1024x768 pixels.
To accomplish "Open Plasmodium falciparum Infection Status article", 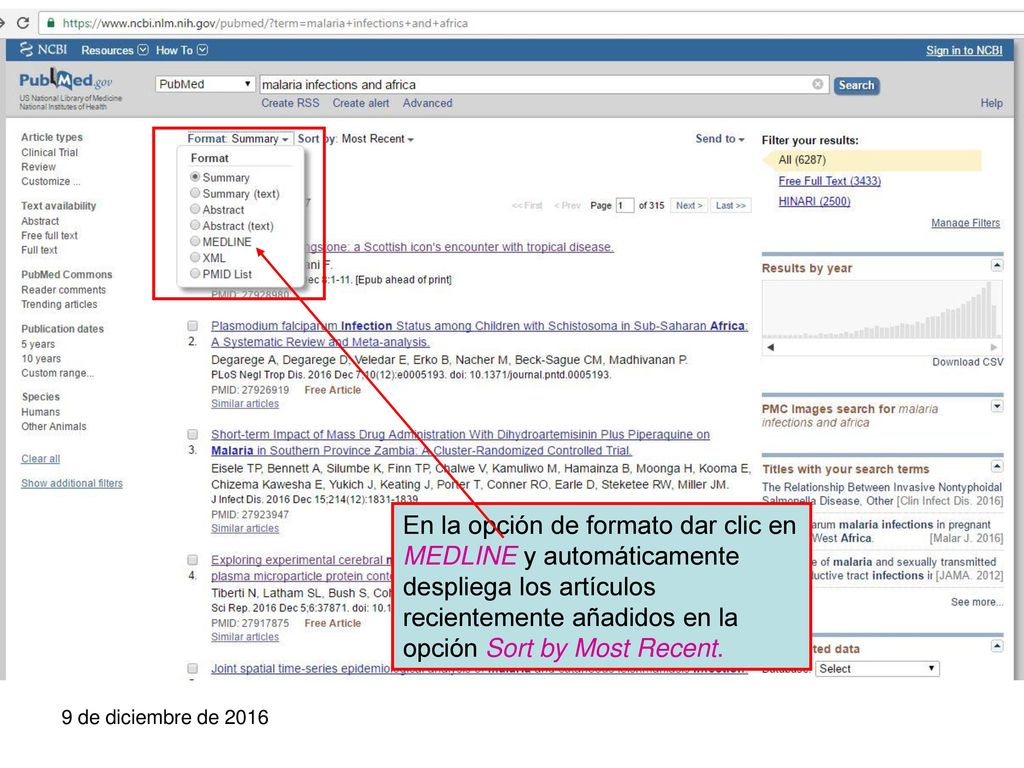I will point(479,334).
